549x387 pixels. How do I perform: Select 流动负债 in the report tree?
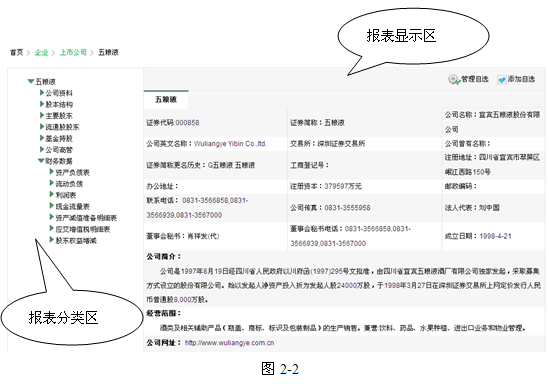69,184
